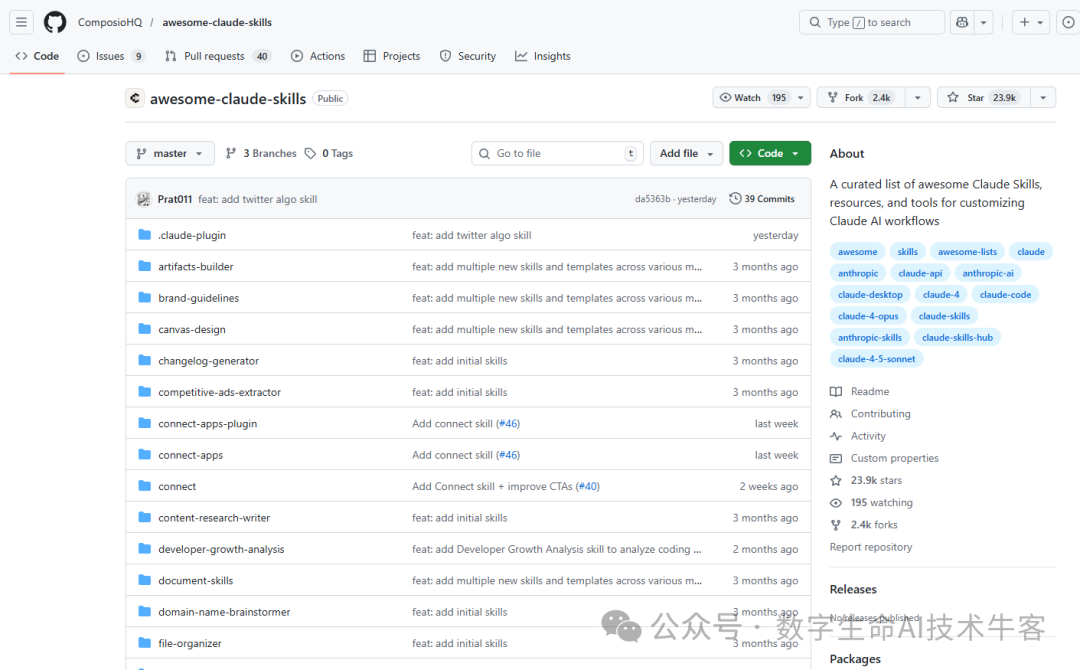1080x670 pixels.
Task: Click the Go to file search field
Action: 557,153
